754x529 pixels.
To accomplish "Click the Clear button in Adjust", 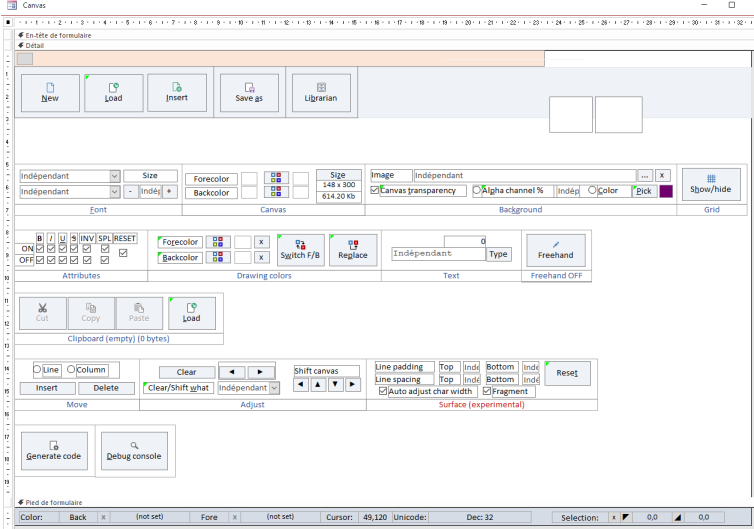I will (x=187, y=372).
